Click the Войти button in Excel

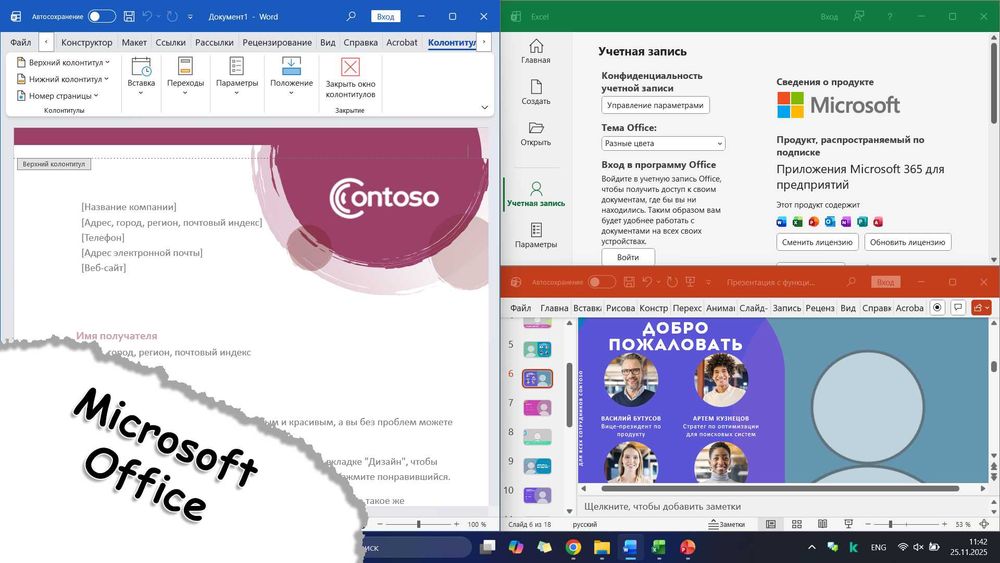tap(628, 257)
